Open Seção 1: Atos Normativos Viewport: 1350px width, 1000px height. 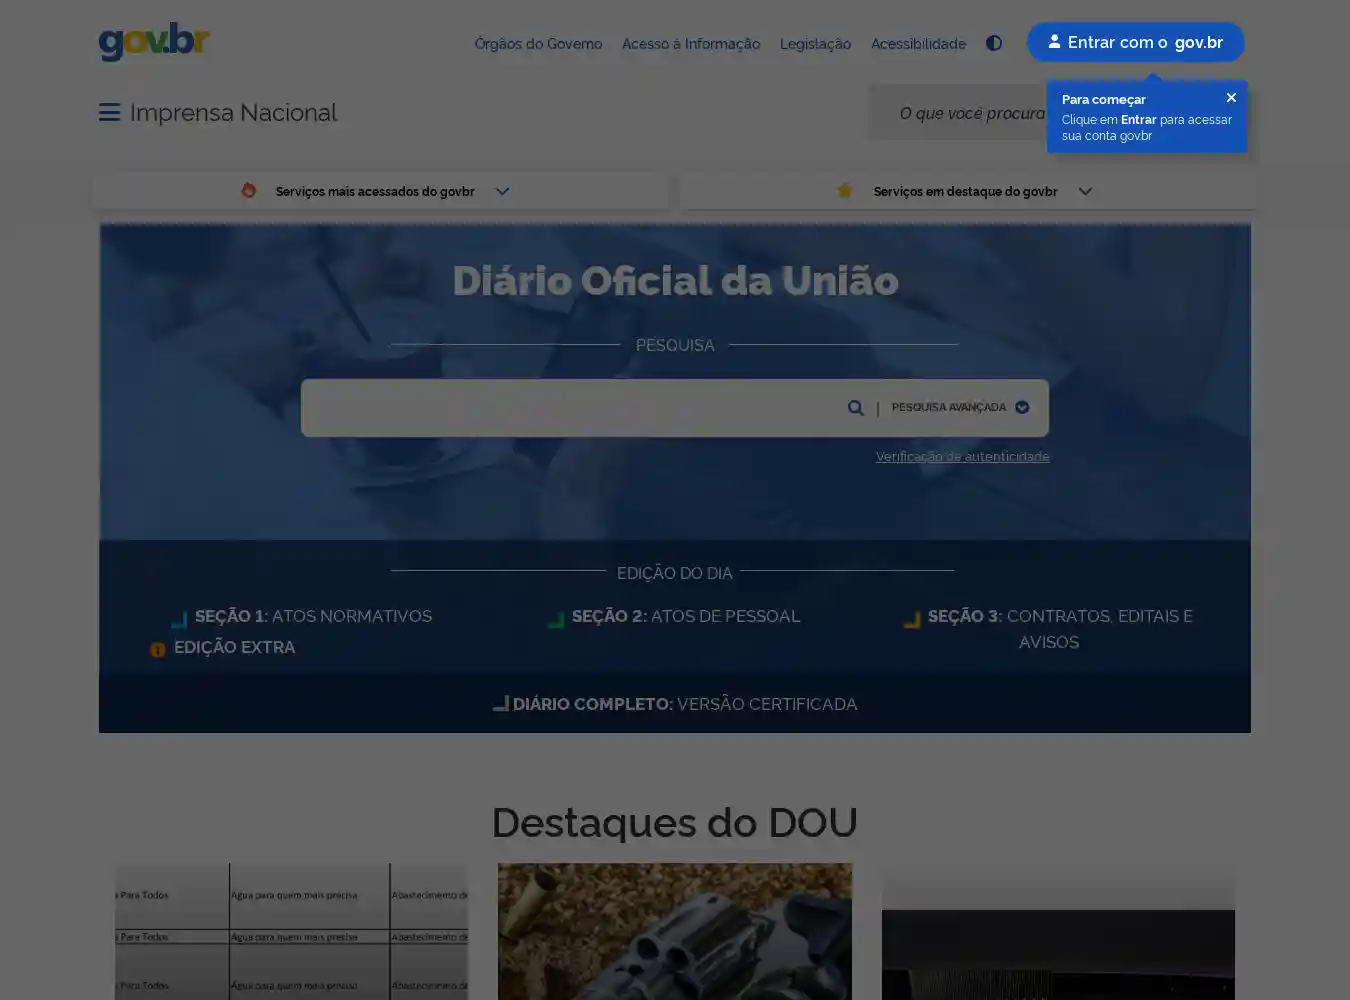click(313, 616)
